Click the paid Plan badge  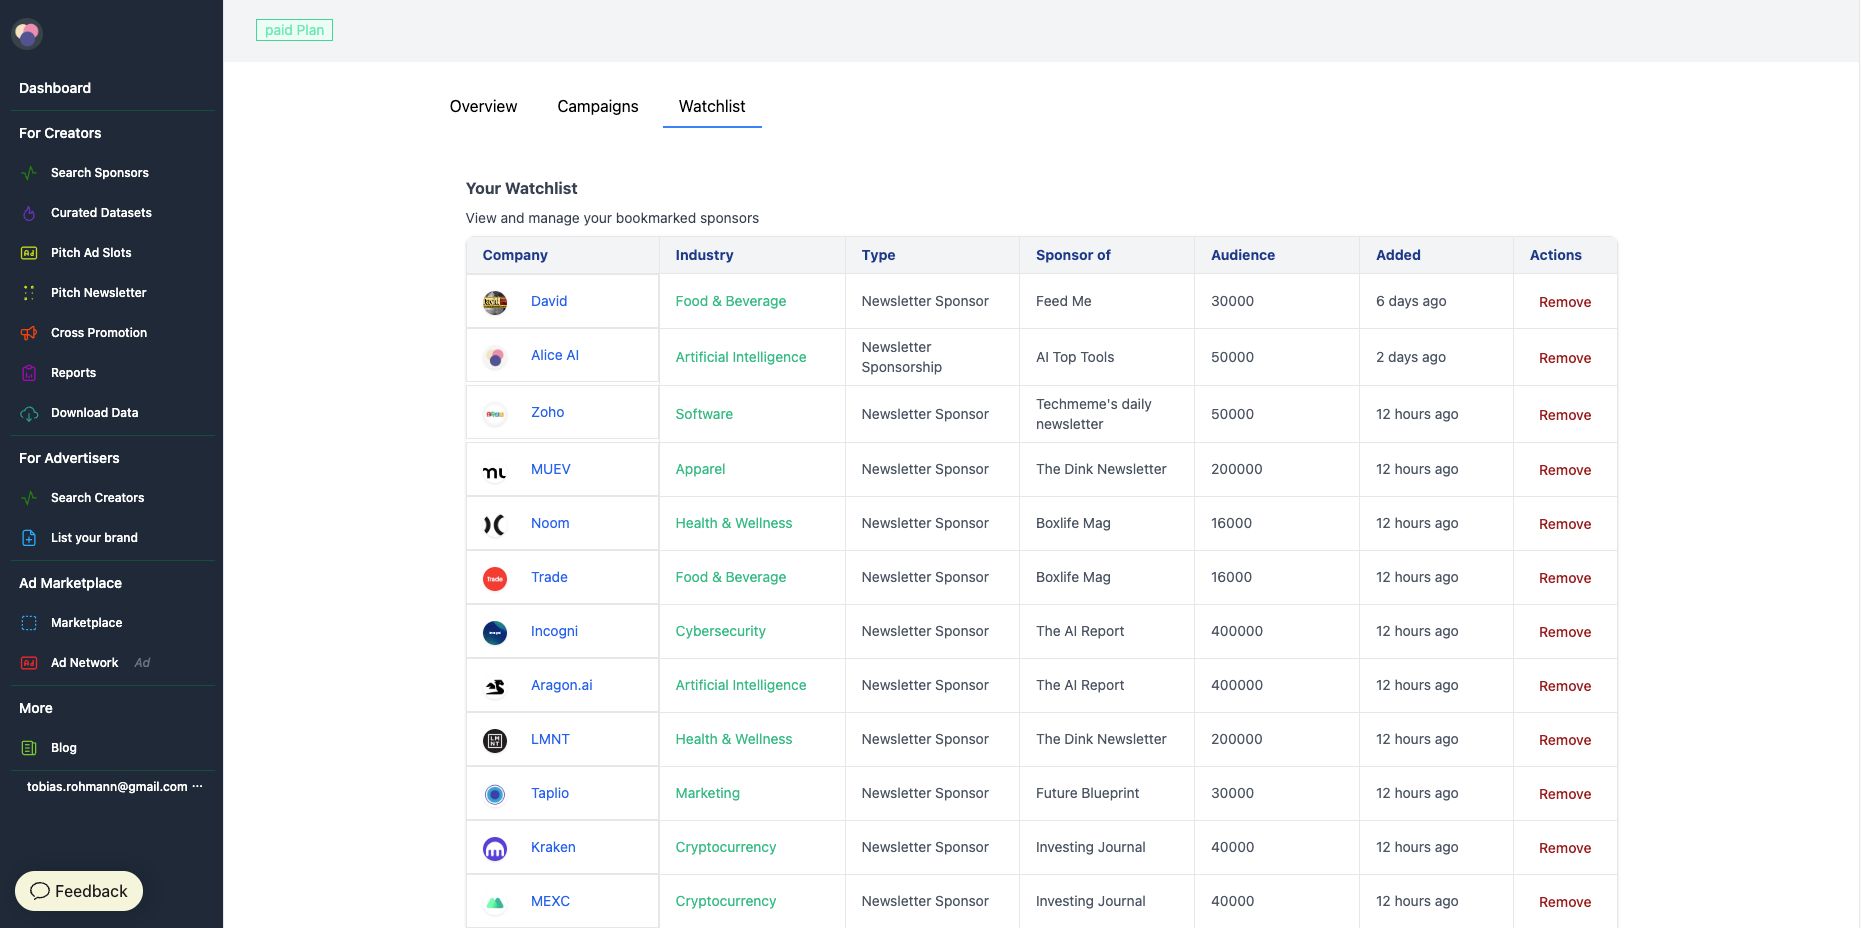pos(294,30)
